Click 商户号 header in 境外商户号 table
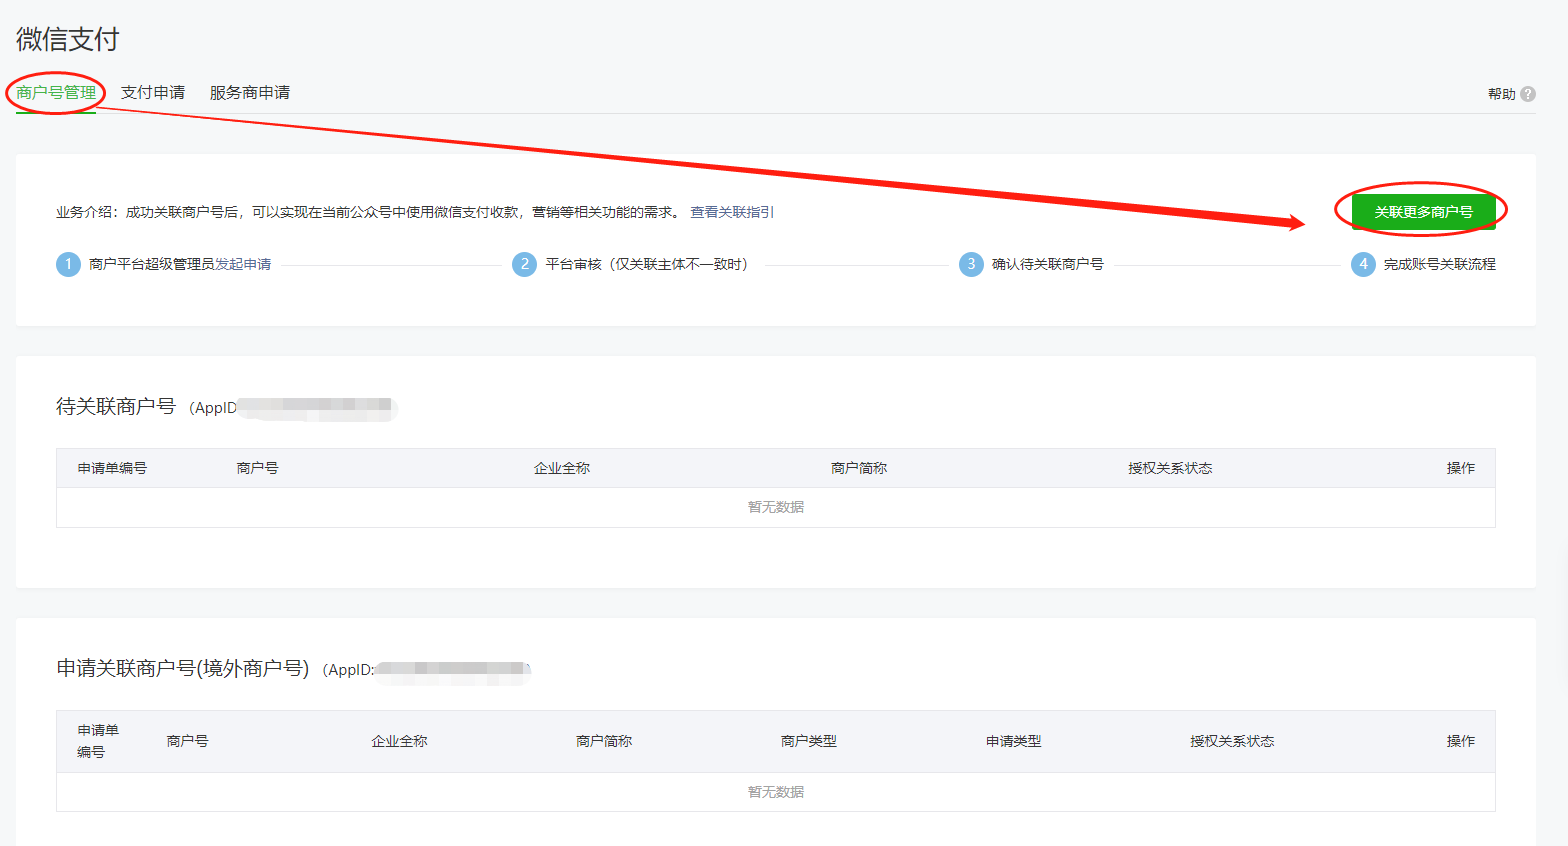This screenshot has width=1568, height=846. (187, 741)
